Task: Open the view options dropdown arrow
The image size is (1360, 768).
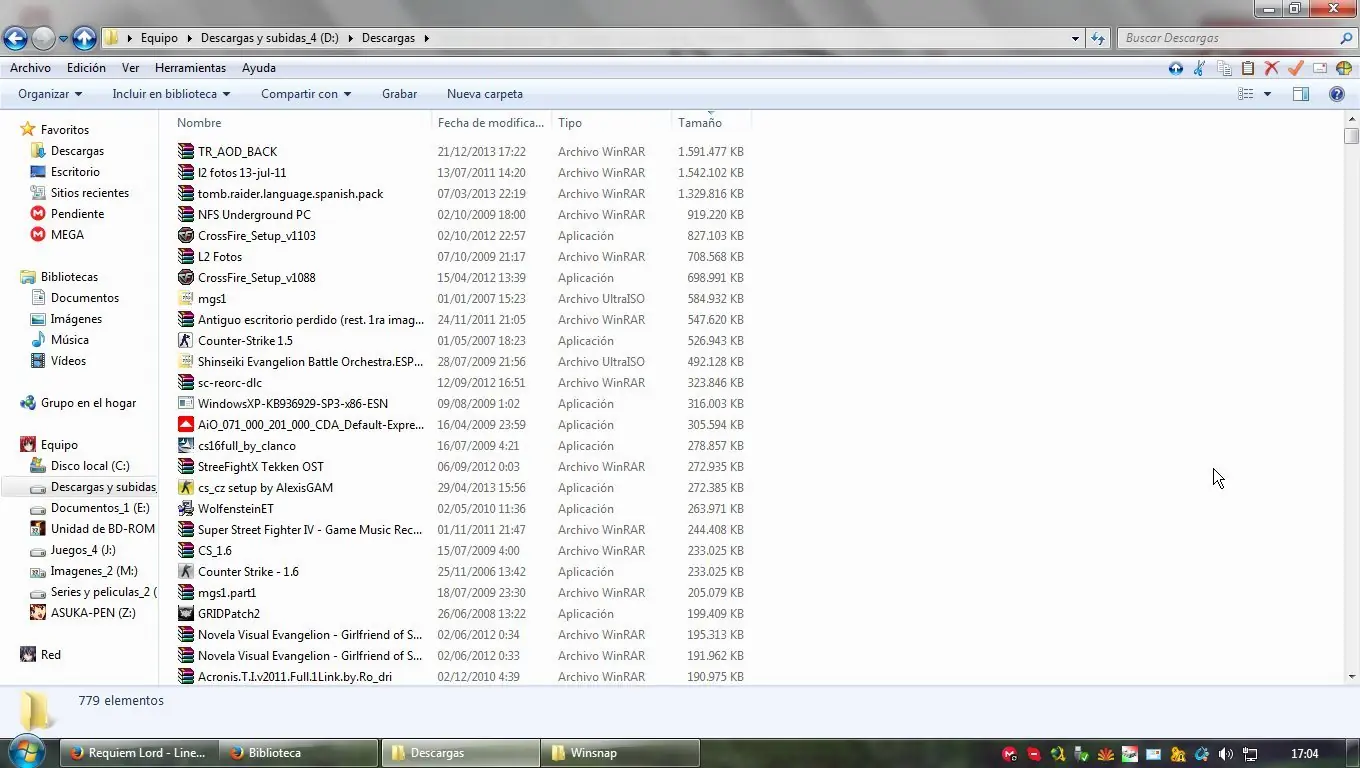Action: coord(1267,94)
